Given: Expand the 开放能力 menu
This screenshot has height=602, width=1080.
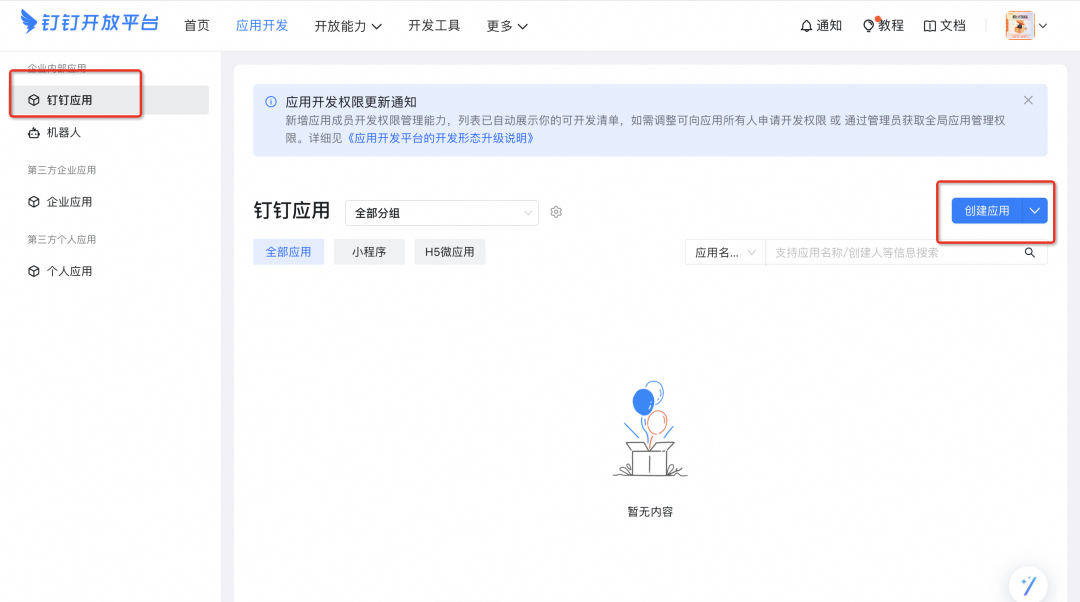Looking at the screenshot, I should pyautogui.click(x=348, y=26).
